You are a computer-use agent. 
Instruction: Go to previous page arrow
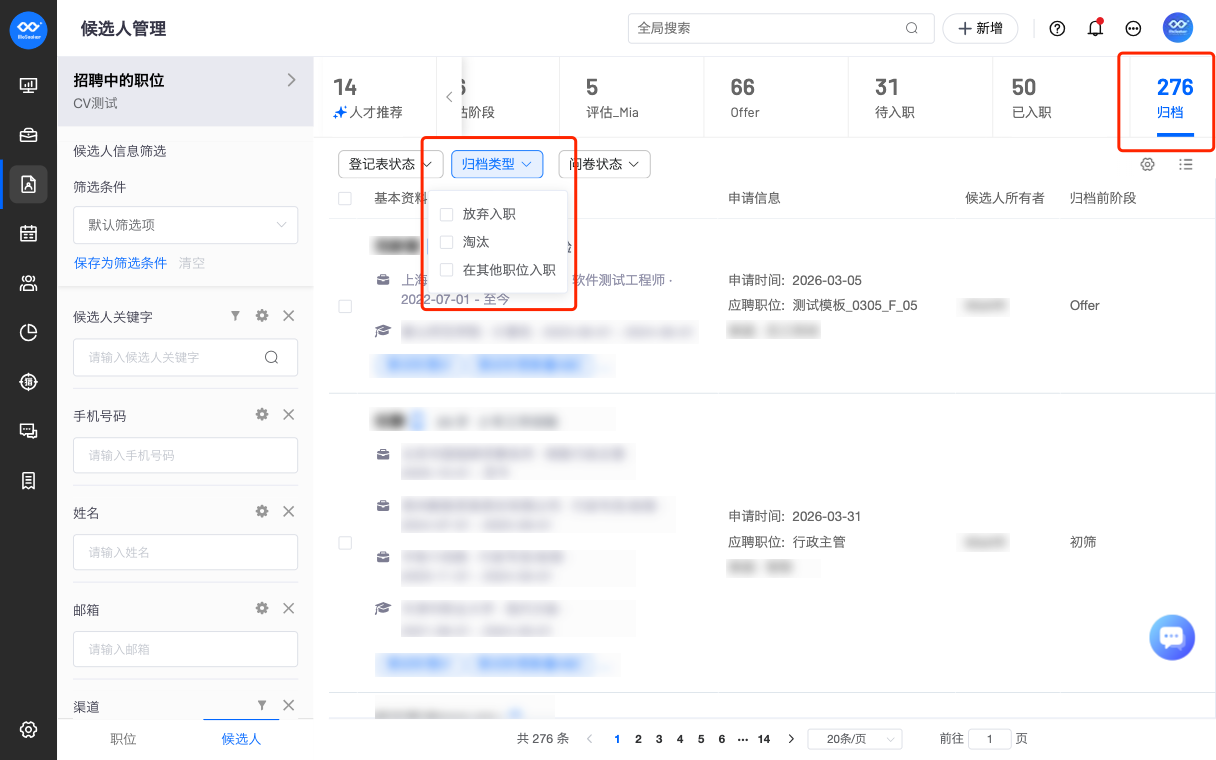[589, 739]
